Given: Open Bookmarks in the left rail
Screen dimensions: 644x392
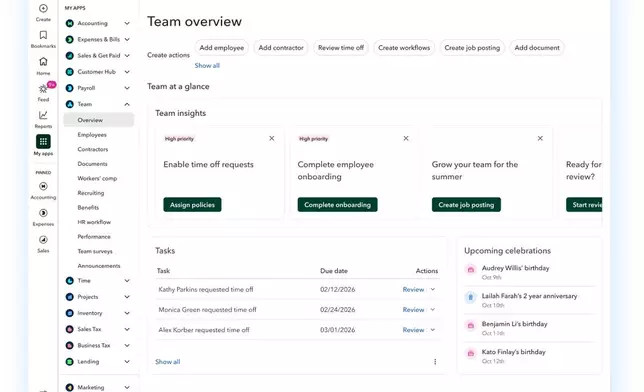Looking at the screenshot, I should click(x=43, y=35).
